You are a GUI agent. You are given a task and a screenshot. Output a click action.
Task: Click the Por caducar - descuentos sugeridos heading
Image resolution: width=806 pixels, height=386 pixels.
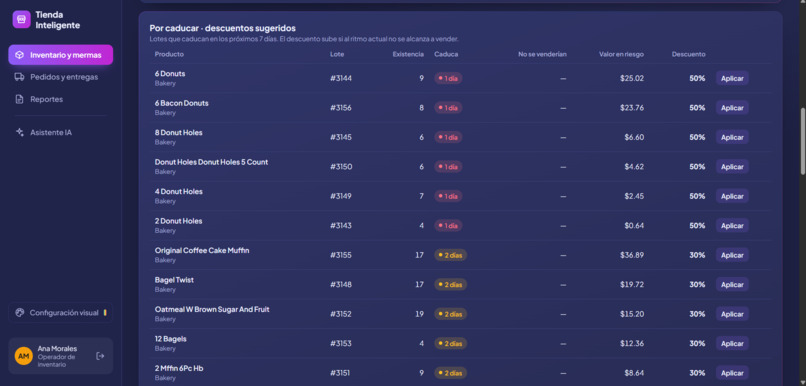coord(223,28)
